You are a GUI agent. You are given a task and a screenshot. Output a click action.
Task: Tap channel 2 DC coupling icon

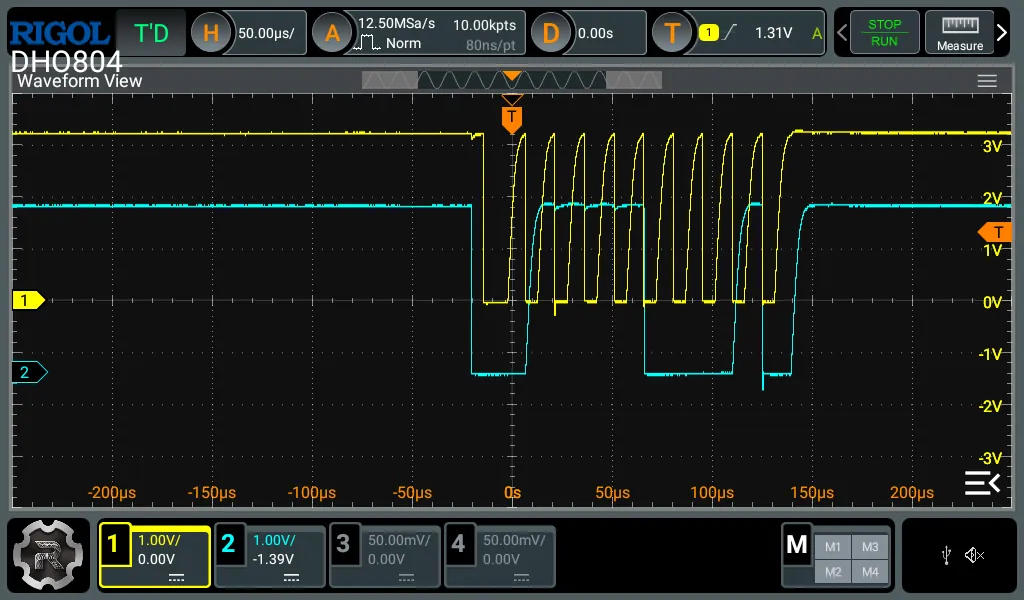pyautogui.click(x=291, y=578)
